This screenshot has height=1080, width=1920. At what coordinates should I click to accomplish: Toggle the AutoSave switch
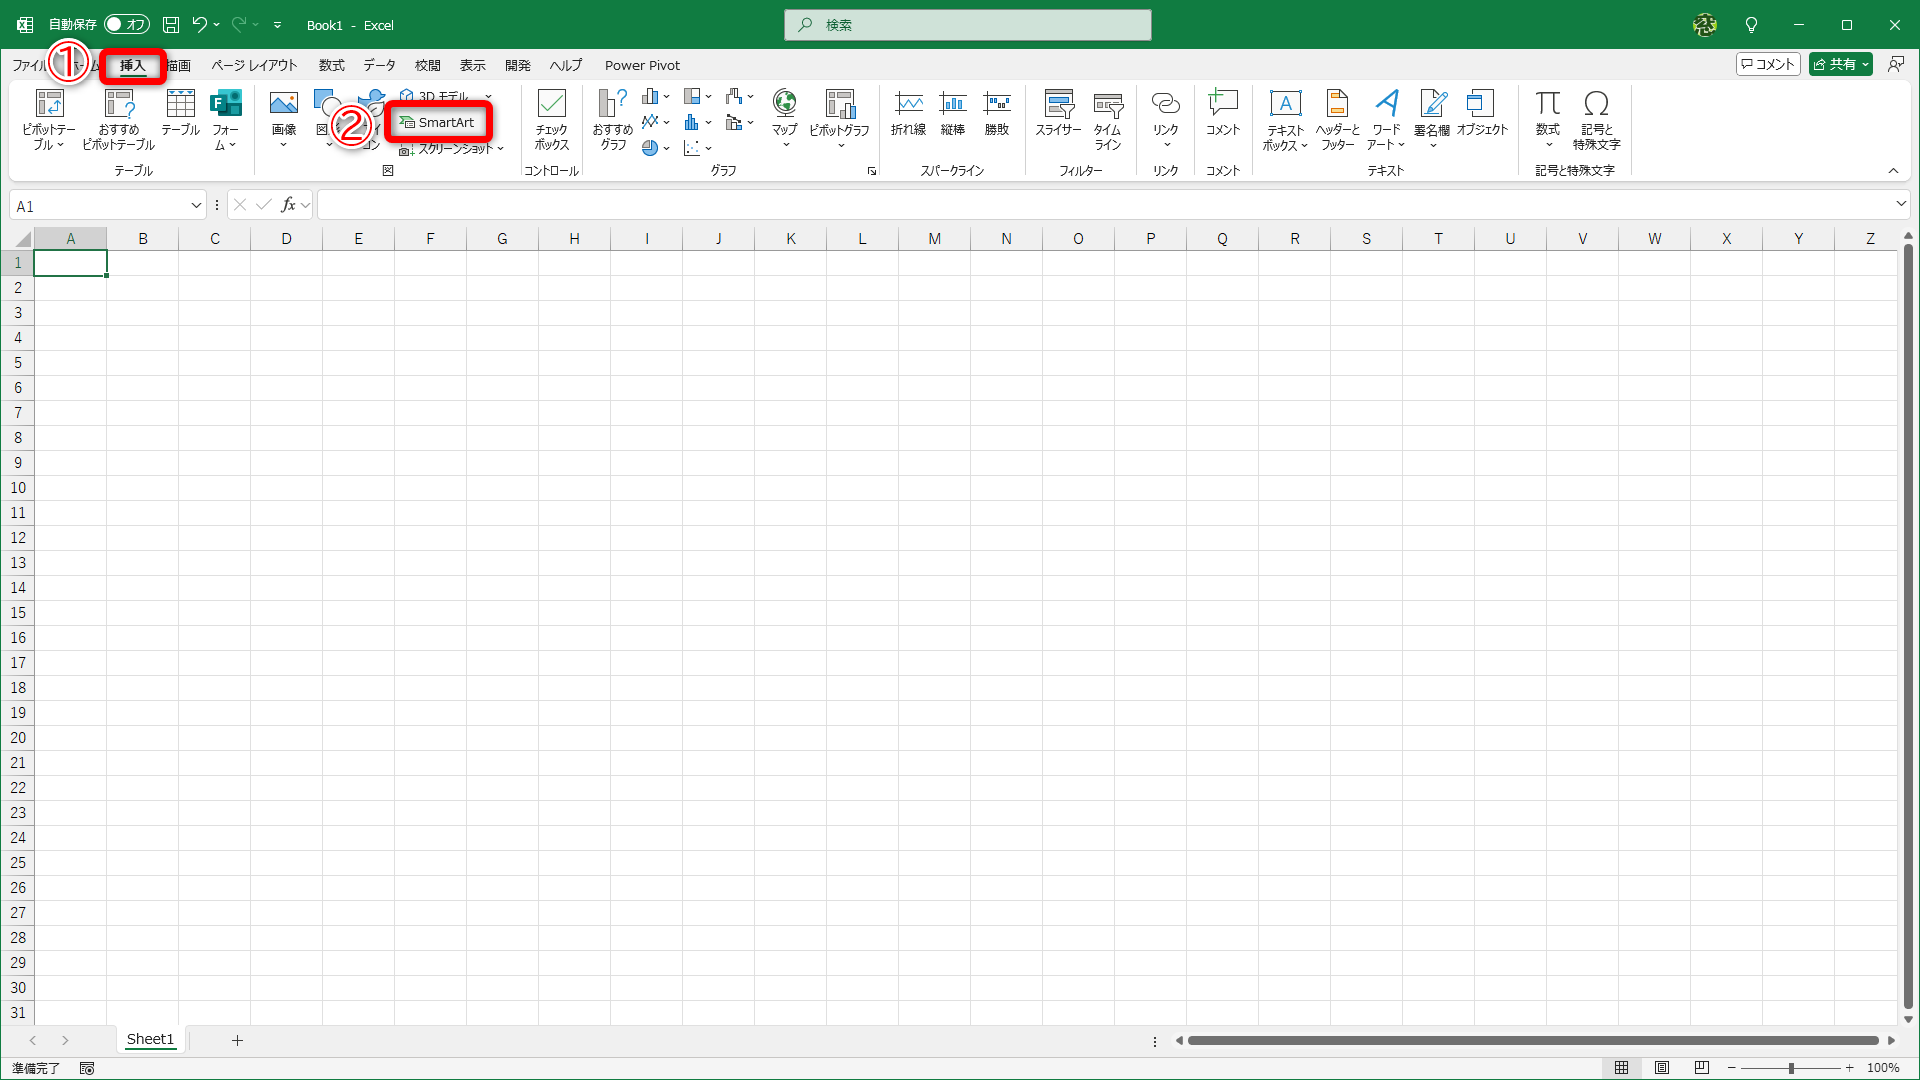(127, 25)
